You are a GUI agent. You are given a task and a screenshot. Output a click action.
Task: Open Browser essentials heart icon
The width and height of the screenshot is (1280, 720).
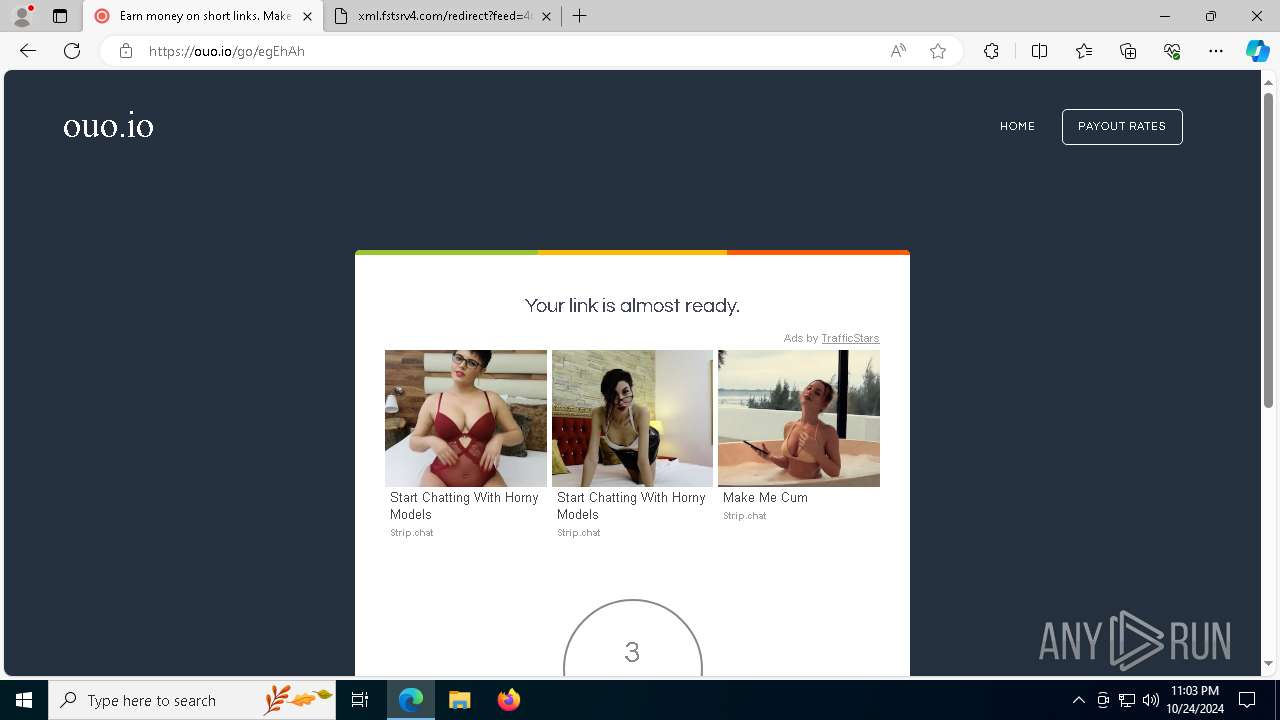click(1172, 51)
